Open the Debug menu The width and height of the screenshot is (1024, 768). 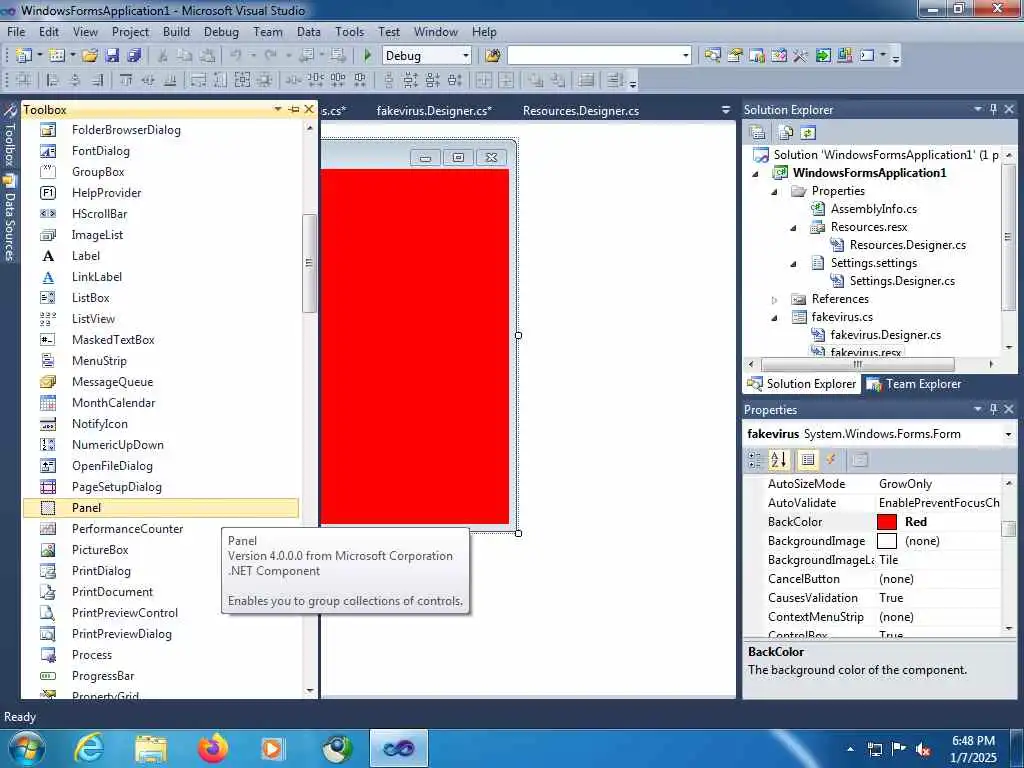[221, 31]
